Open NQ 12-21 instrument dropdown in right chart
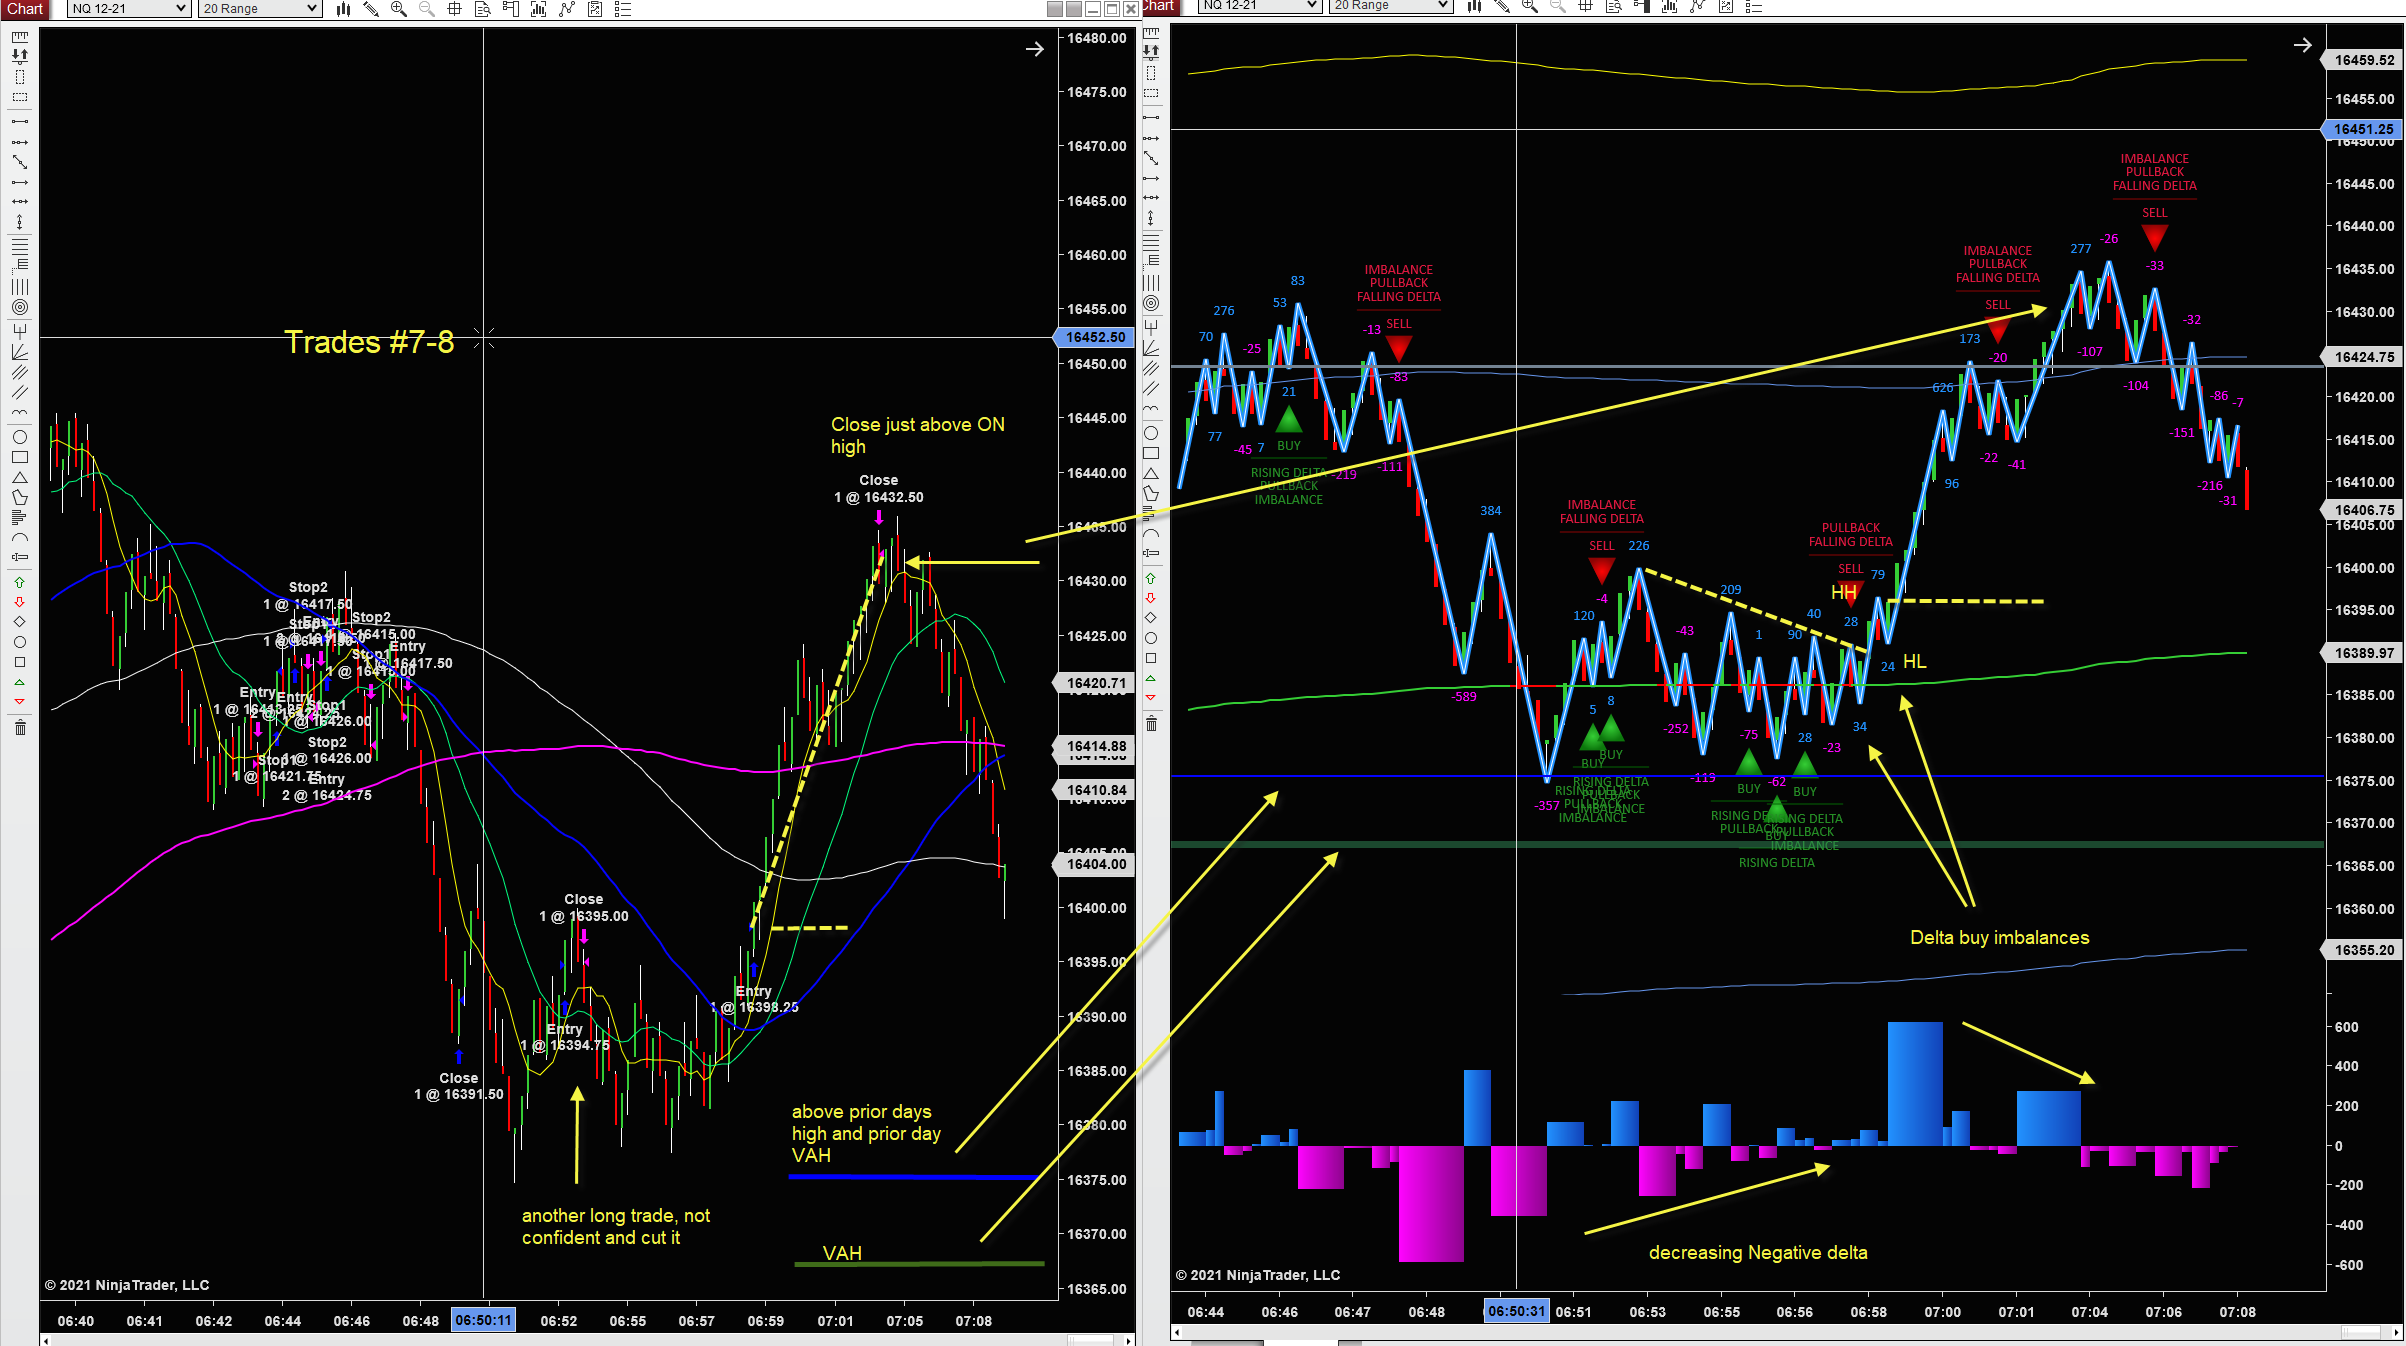 (x=1260, y=6)
